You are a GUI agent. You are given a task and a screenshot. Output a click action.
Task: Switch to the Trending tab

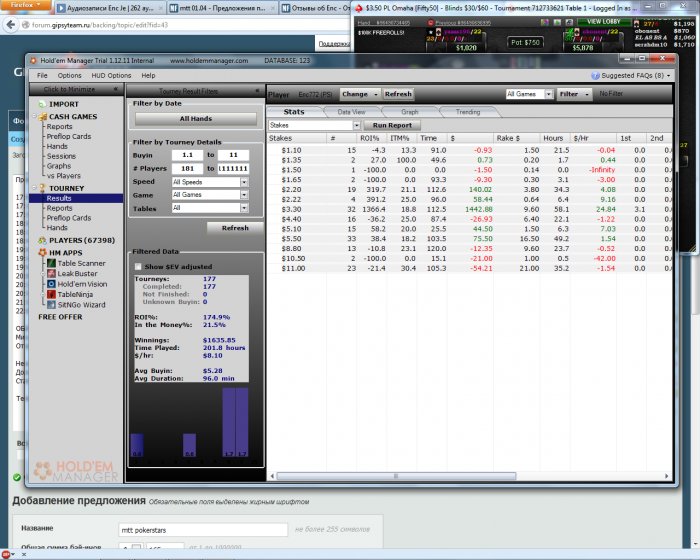[x=467, y=112]
